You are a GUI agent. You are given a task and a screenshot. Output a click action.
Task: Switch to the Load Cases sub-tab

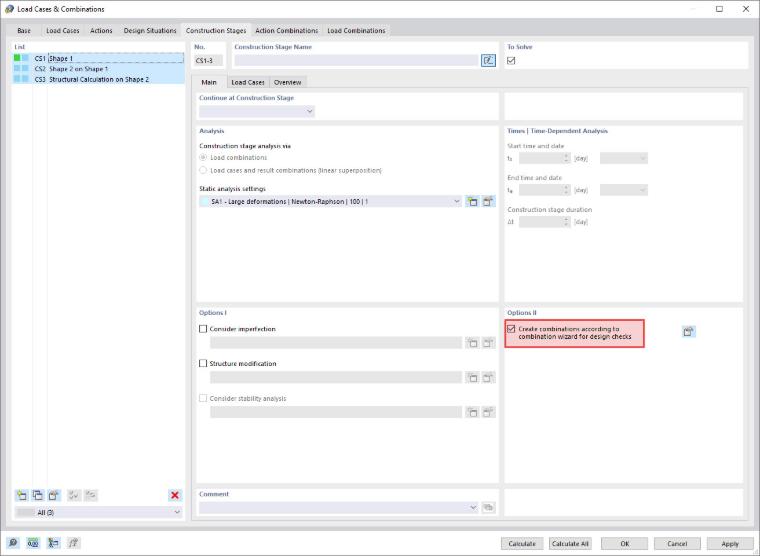[x=248, y=82]
